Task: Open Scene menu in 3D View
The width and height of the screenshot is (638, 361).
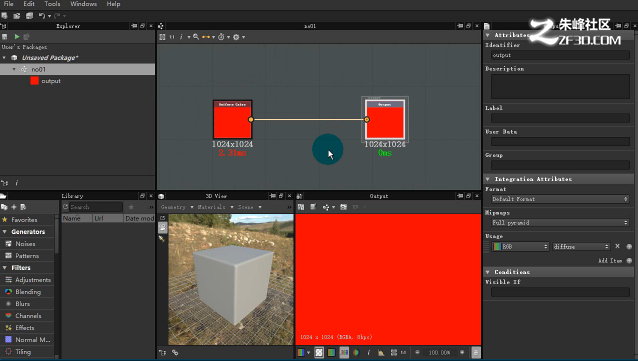Action: coord(249,207)
